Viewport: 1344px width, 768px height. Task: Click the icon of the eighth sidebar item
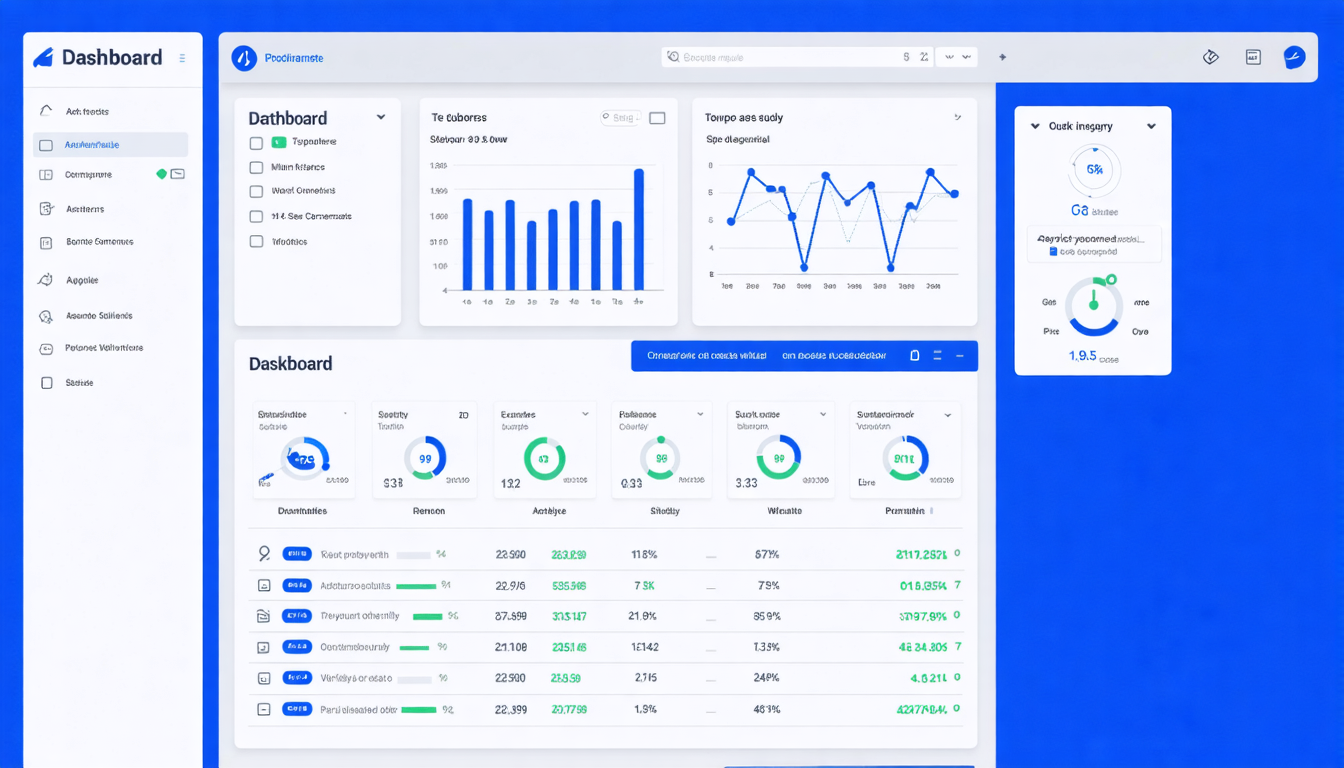click(x=45, y=349)
